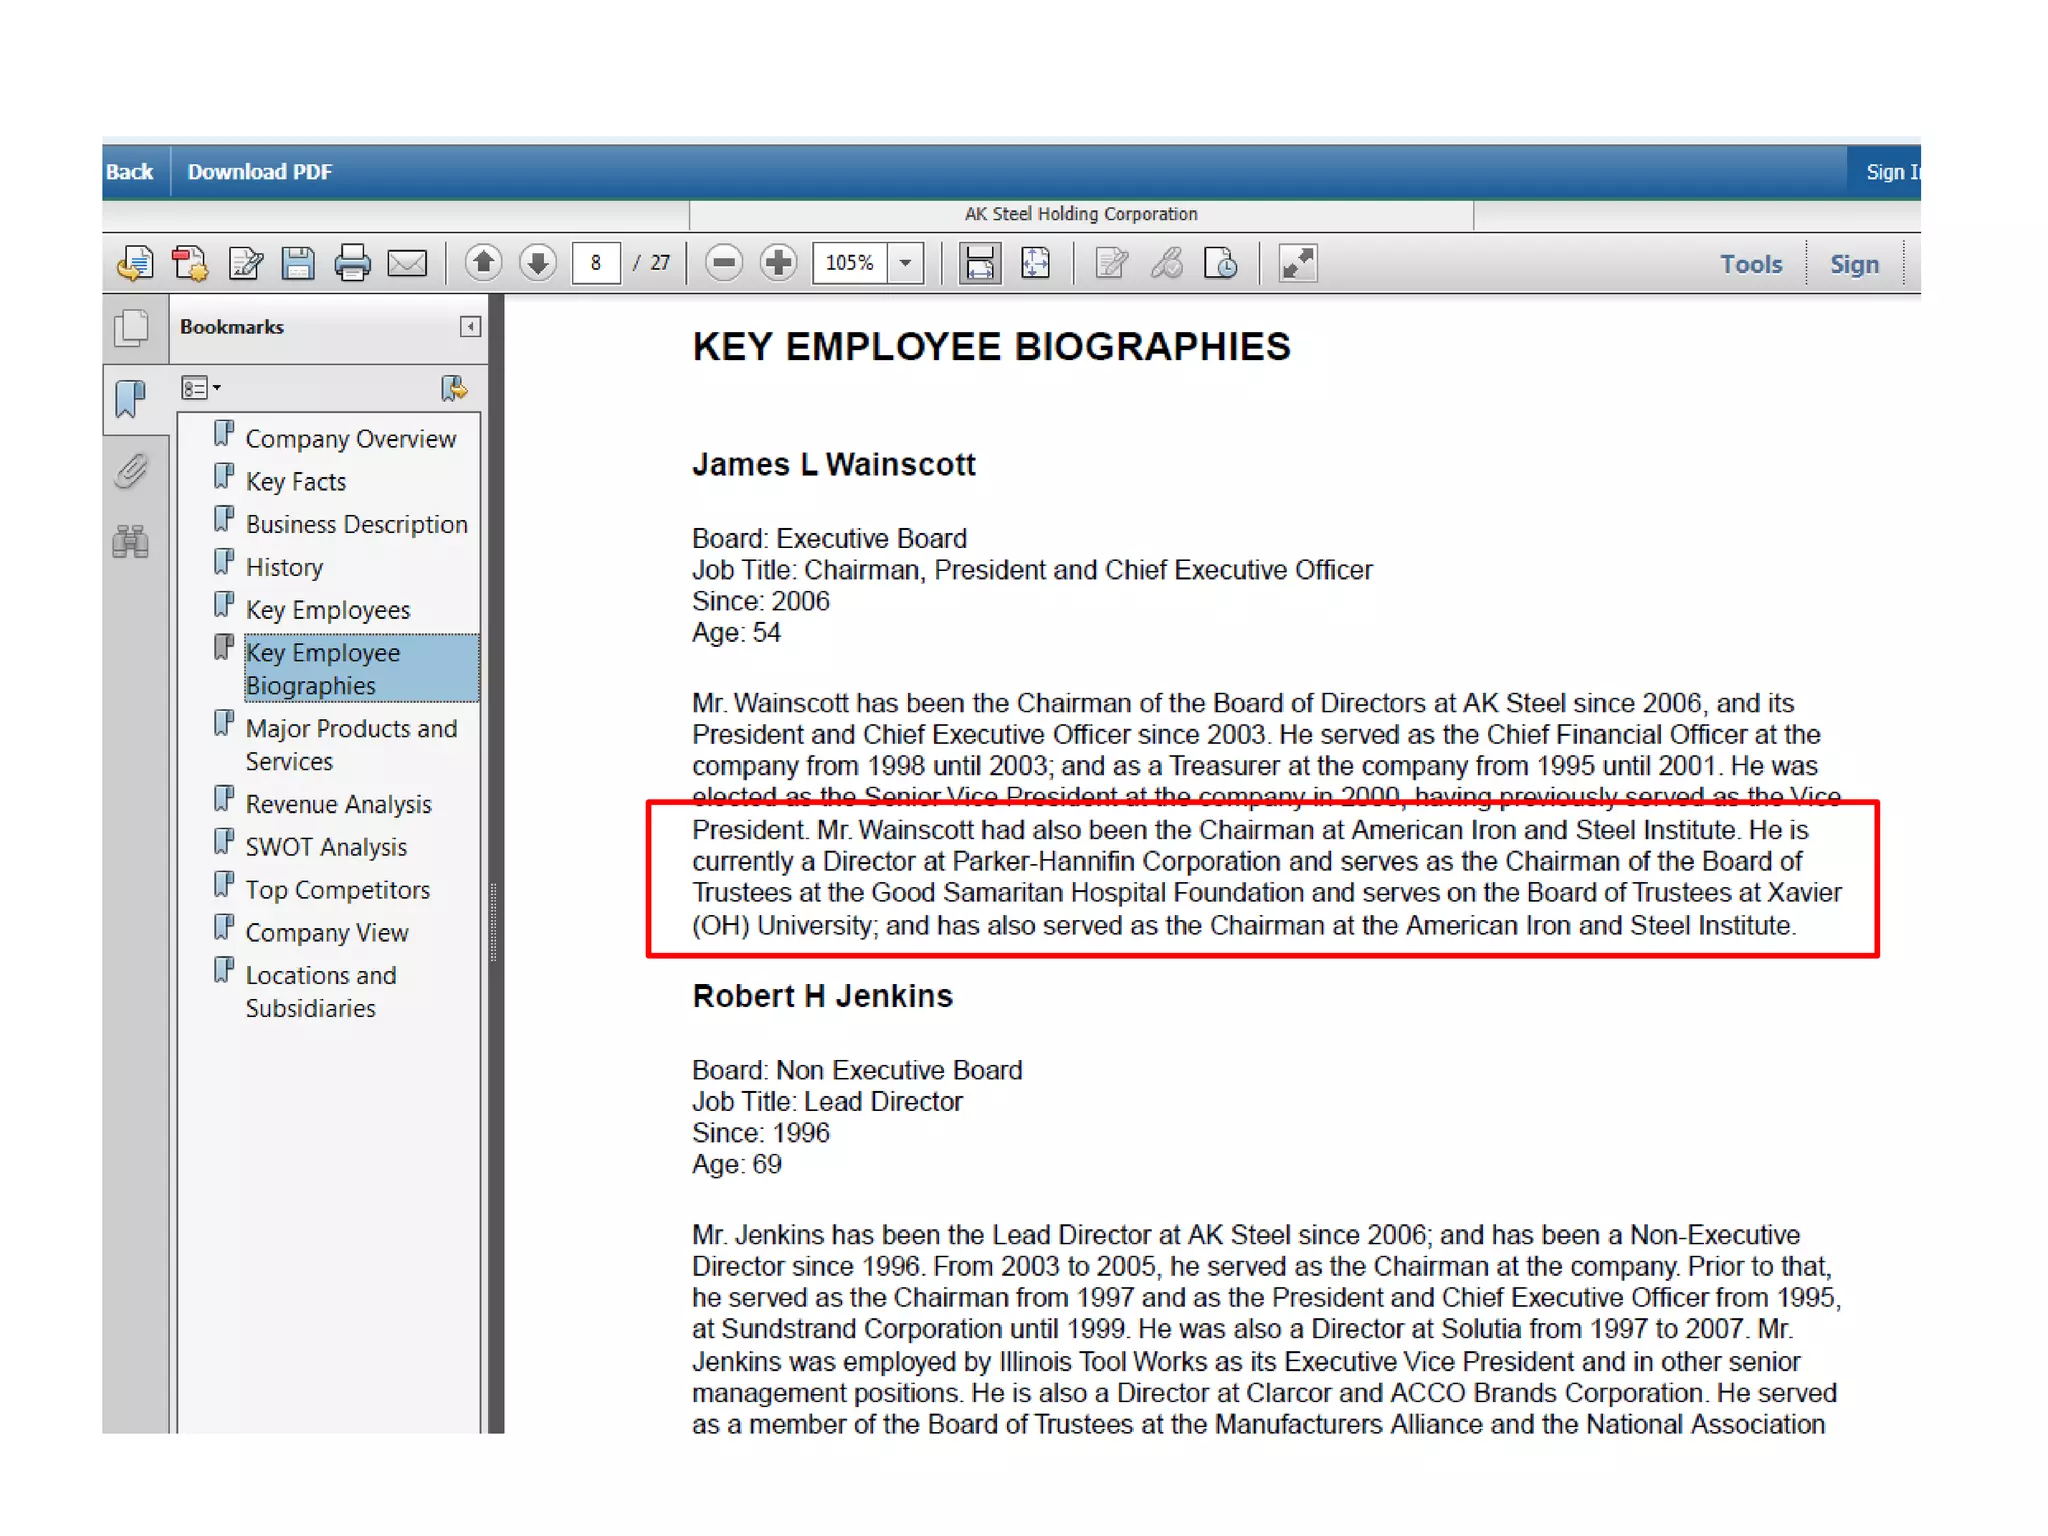
Task: Go to previous page with the up arrow
Action: pos(484,263)
